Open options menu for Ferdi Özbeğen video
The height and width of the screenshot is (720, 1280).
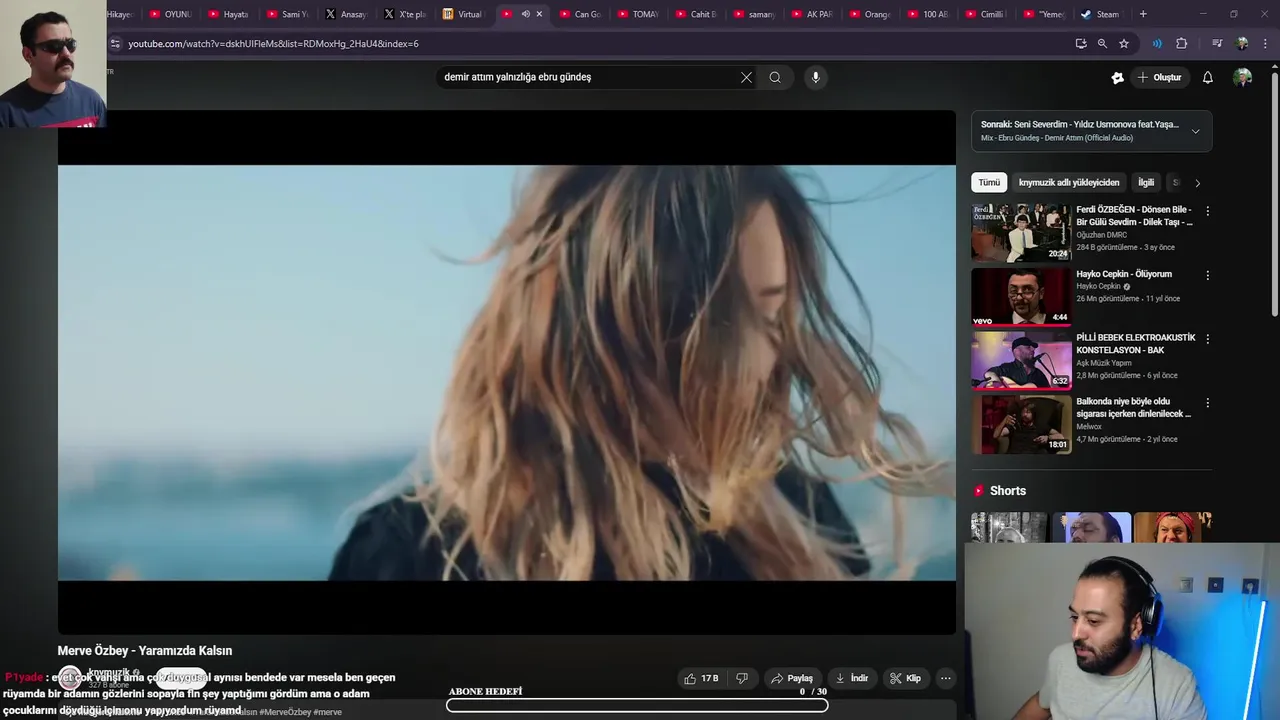pyautogui.click(x=1207, y=211)
